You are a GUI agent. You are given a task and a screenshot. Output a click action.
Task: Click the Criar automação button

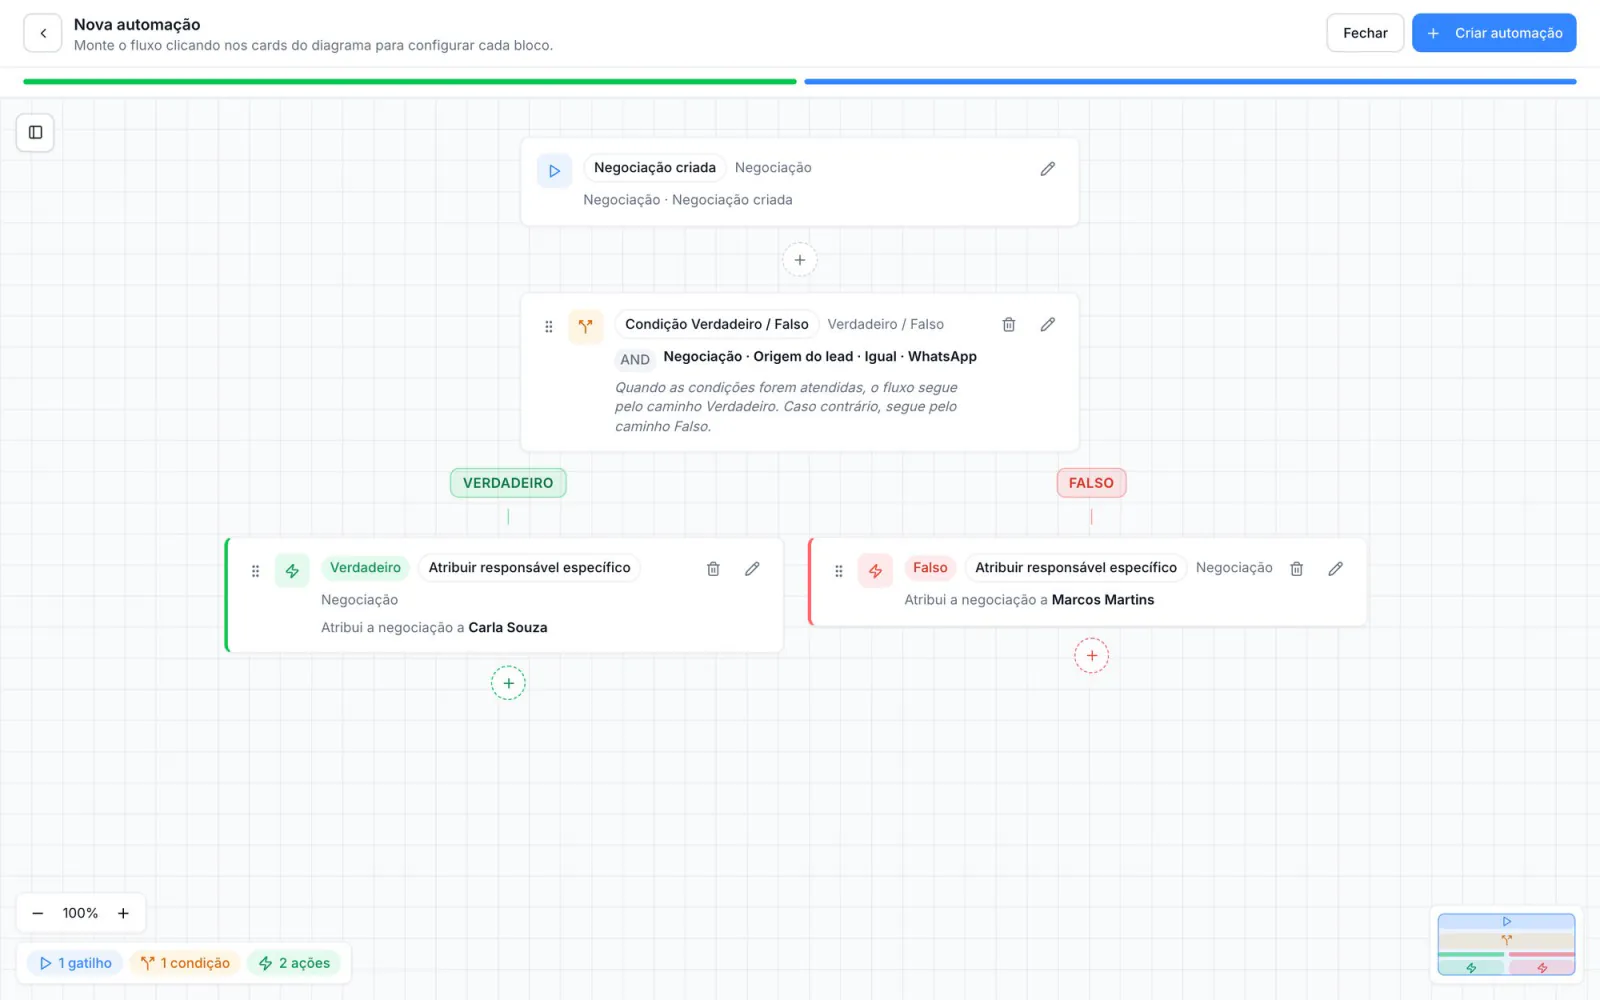tap(1494, 33)
